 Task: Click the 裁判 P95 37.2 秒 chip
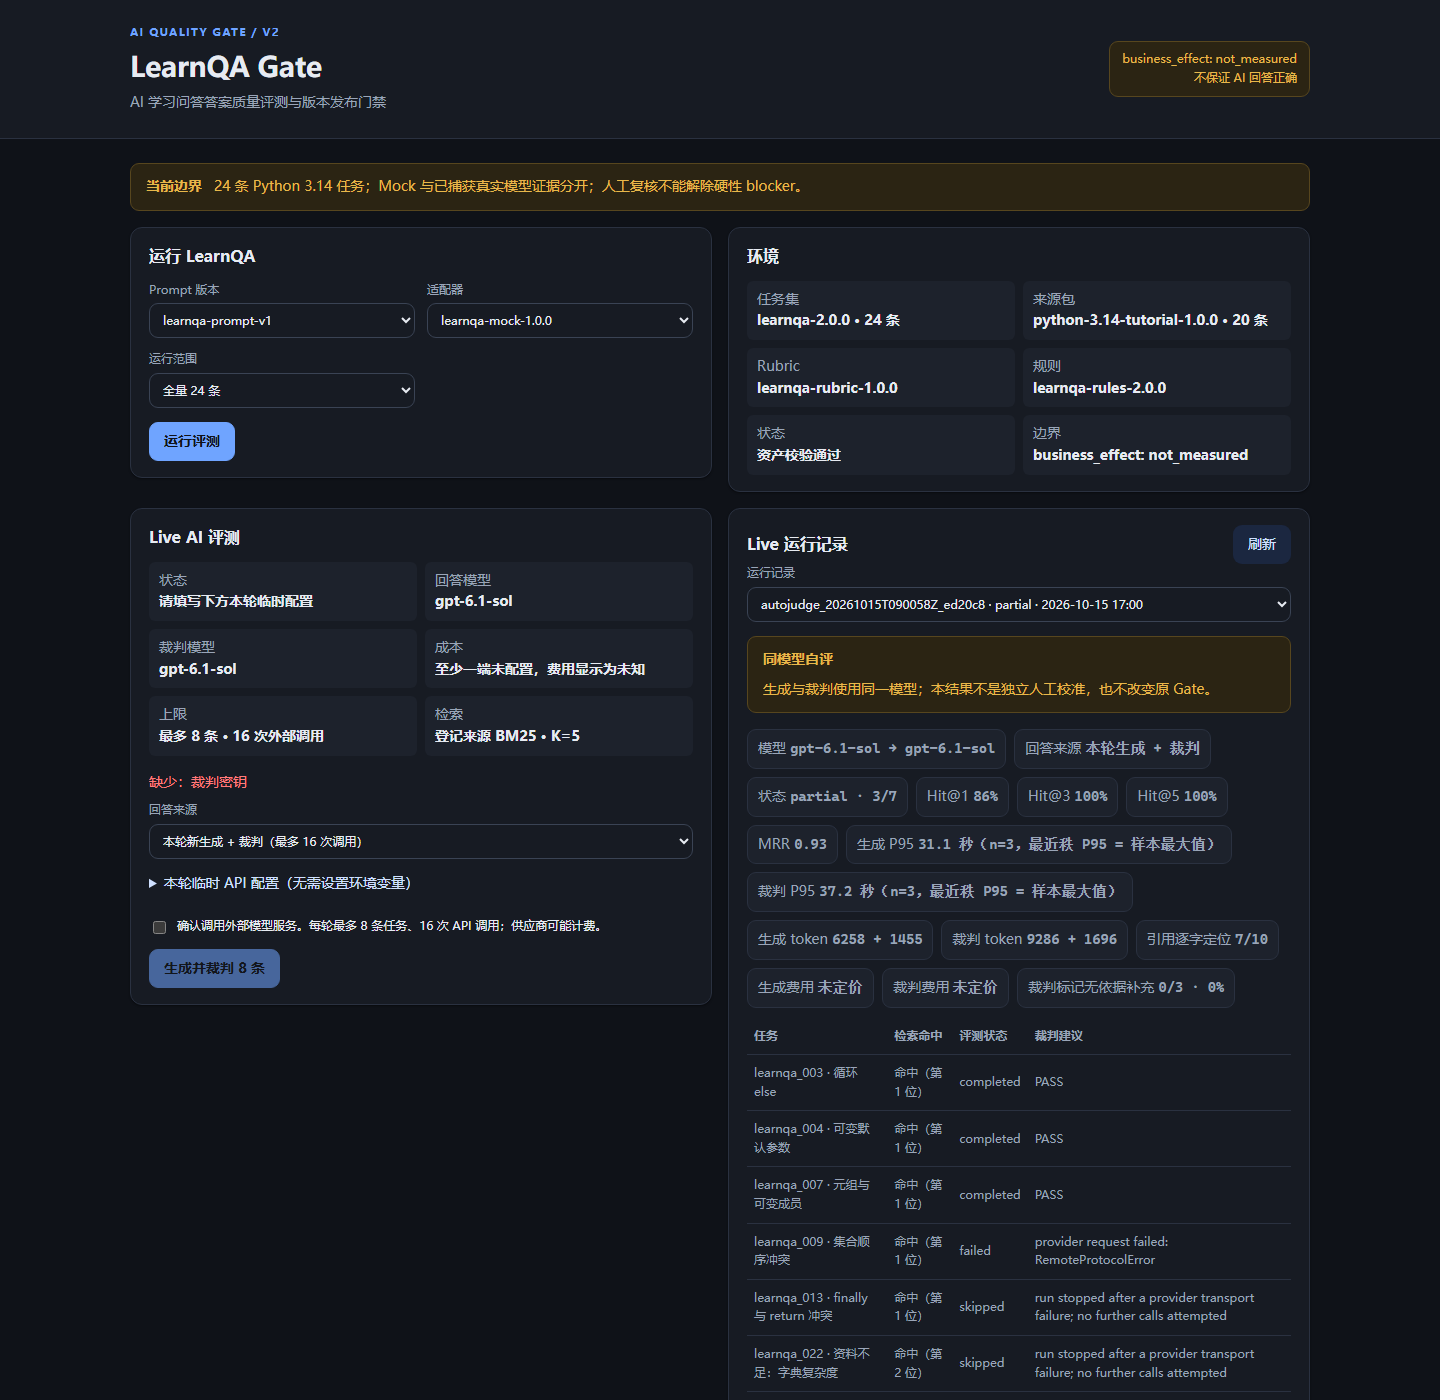pos(939,892)
